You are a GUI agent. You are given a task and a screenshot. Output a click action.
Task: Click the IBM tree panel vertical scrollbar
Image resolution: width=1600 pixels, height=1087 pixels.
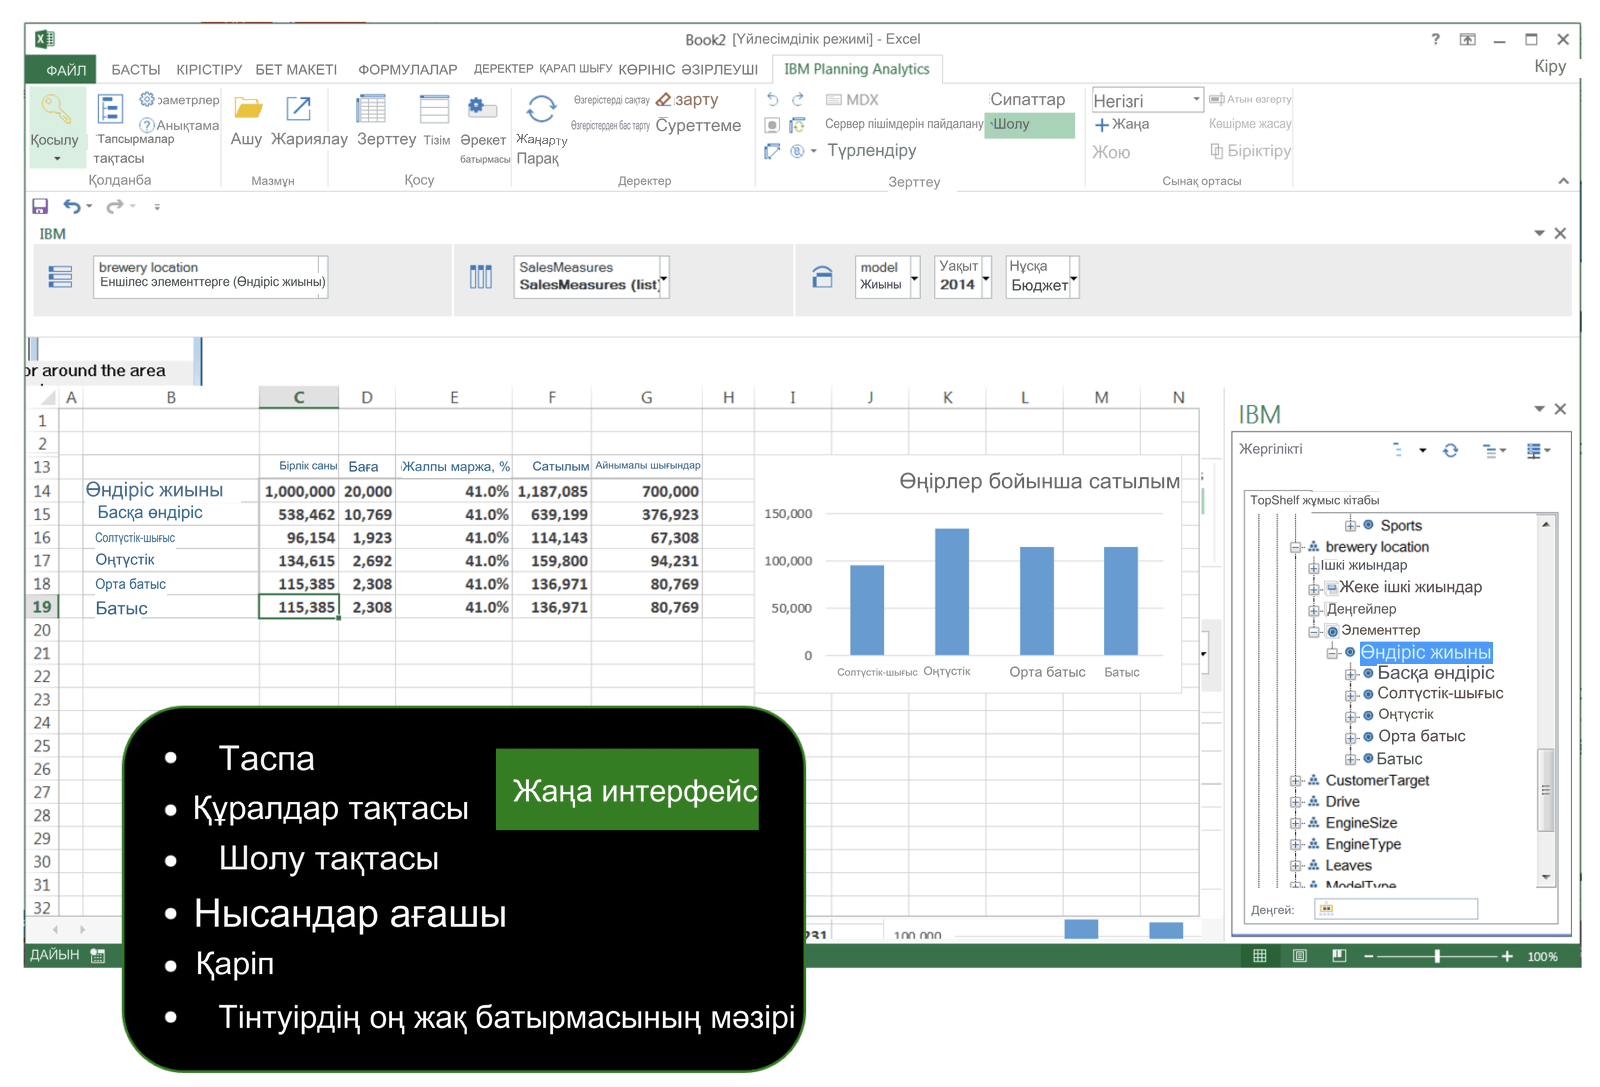[1546, 700]
